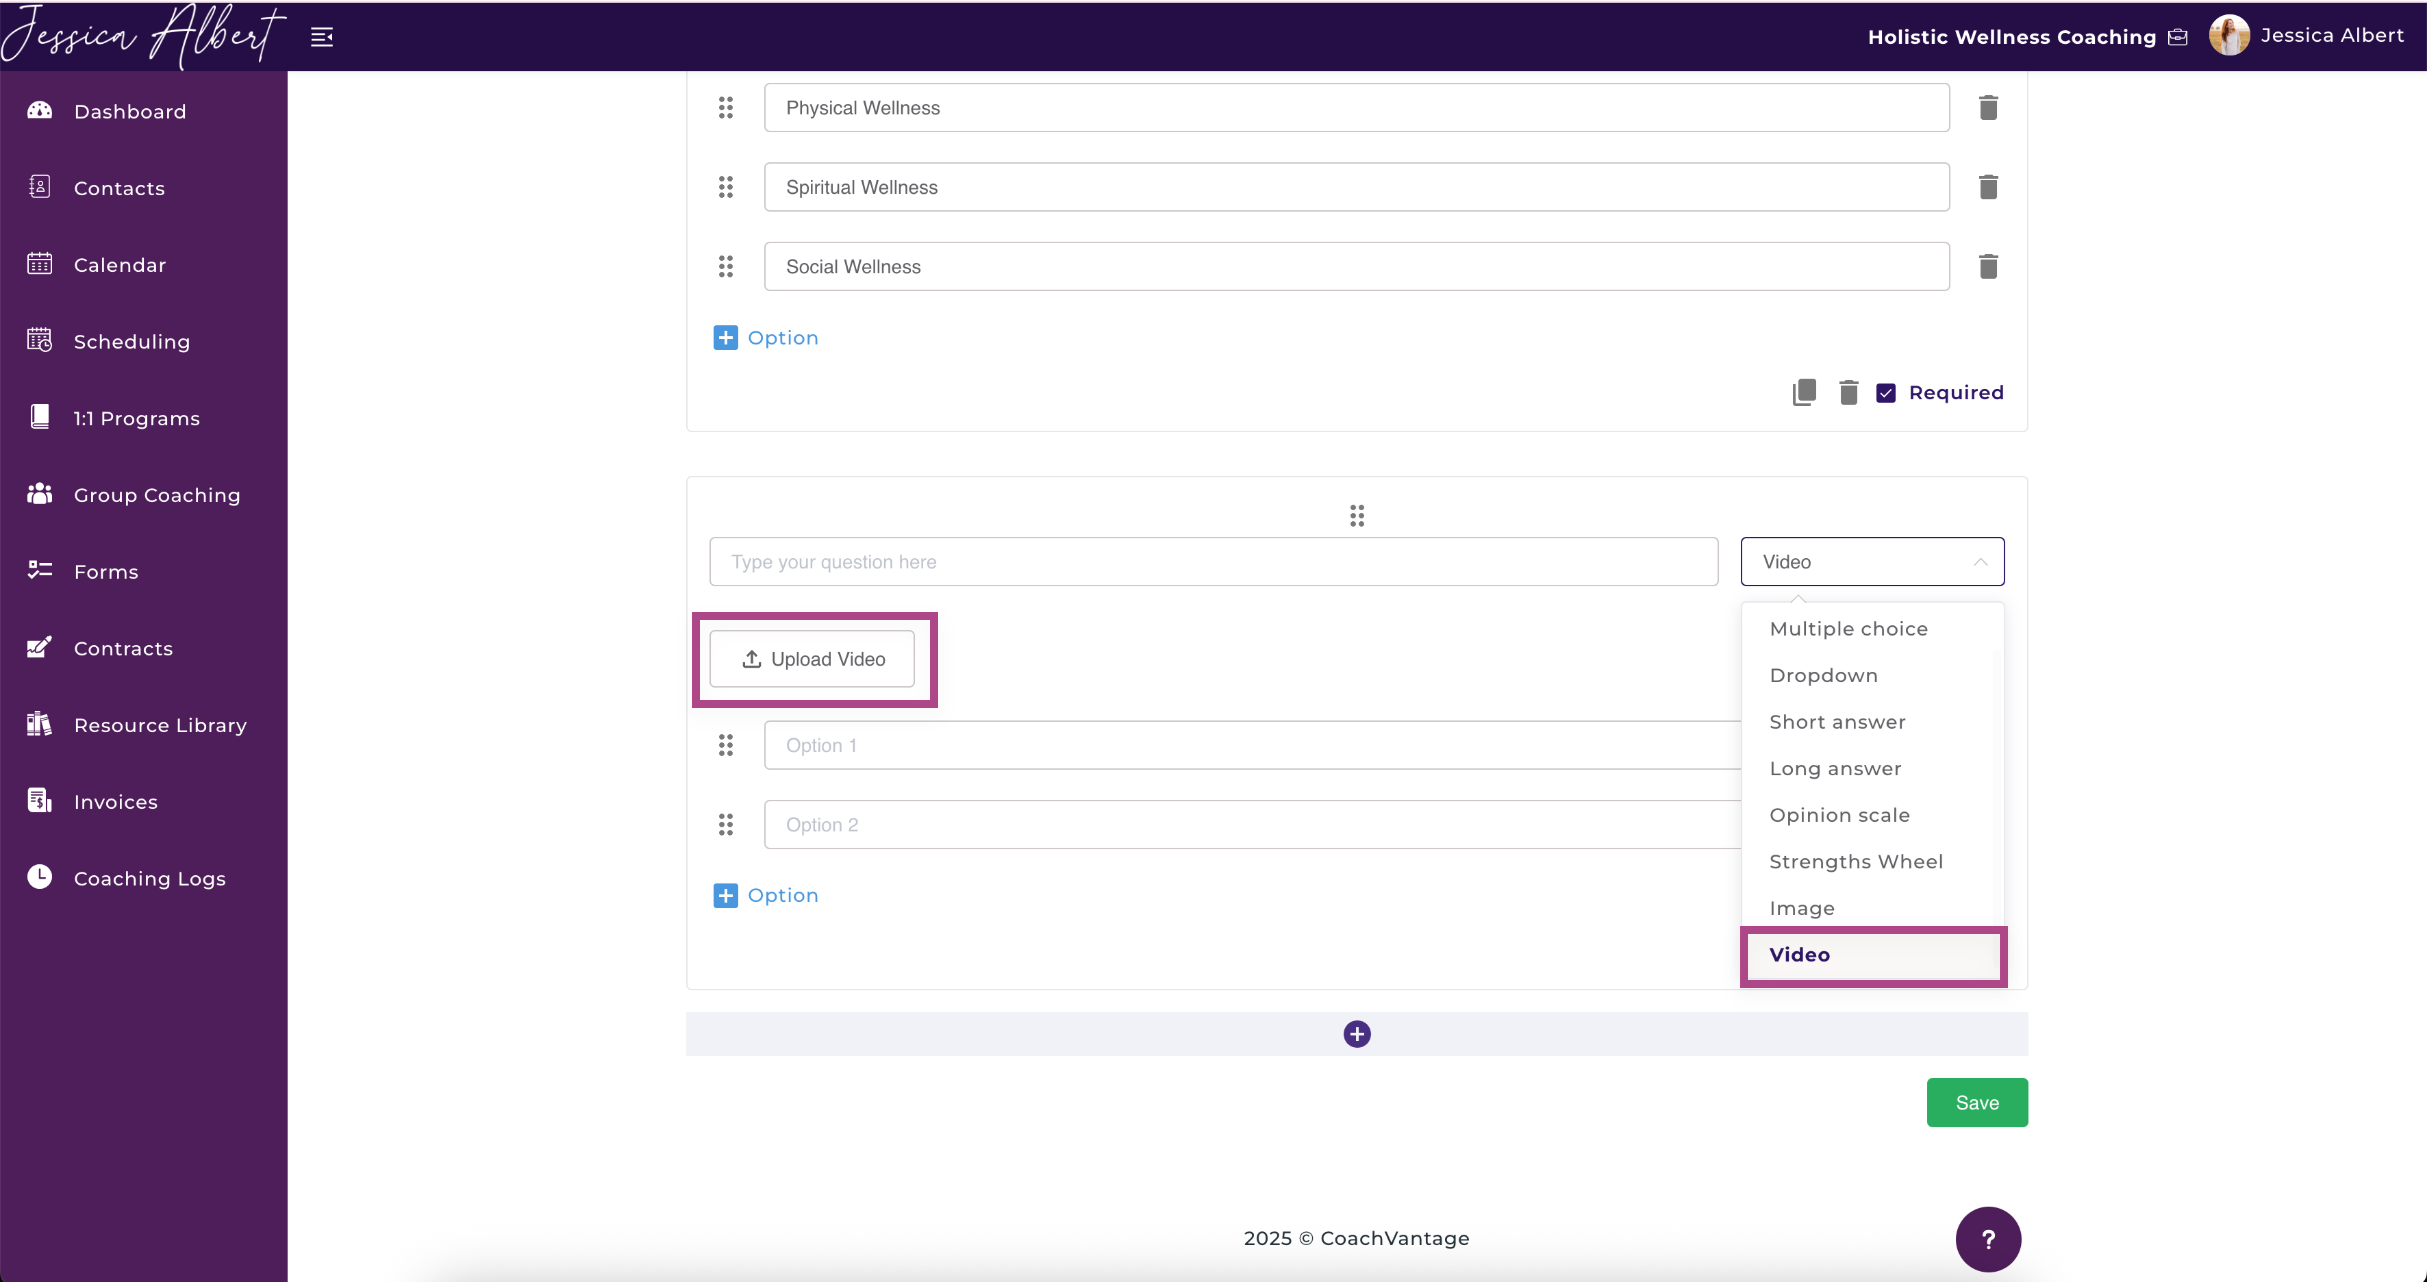Select Video question type
The image size is (2427, 1282).
click(1873, 955)
